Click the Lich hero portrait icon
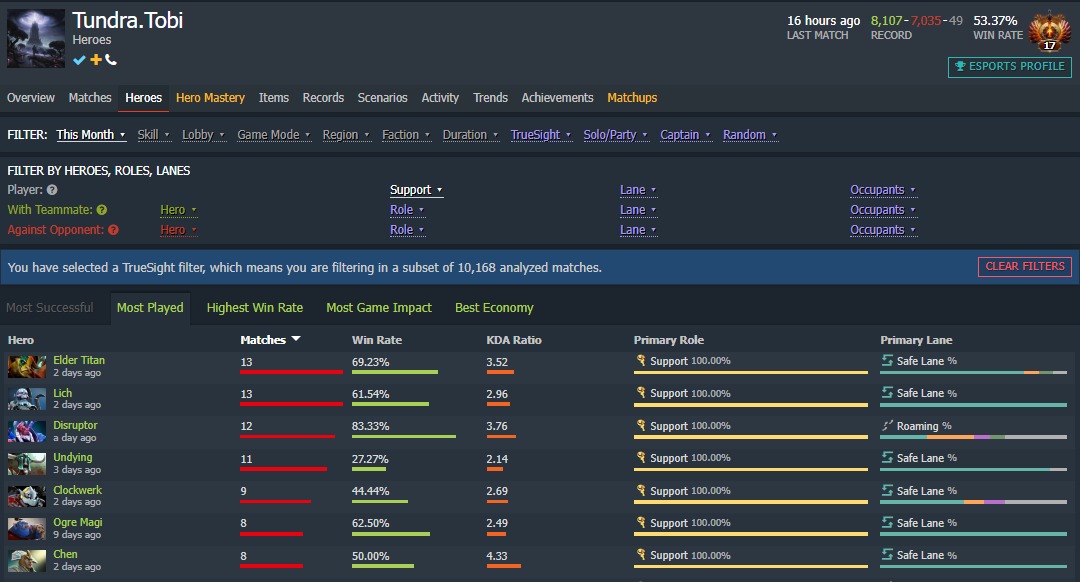The height and width of the screenshot is (582, 1080). (x=27, y=399)
